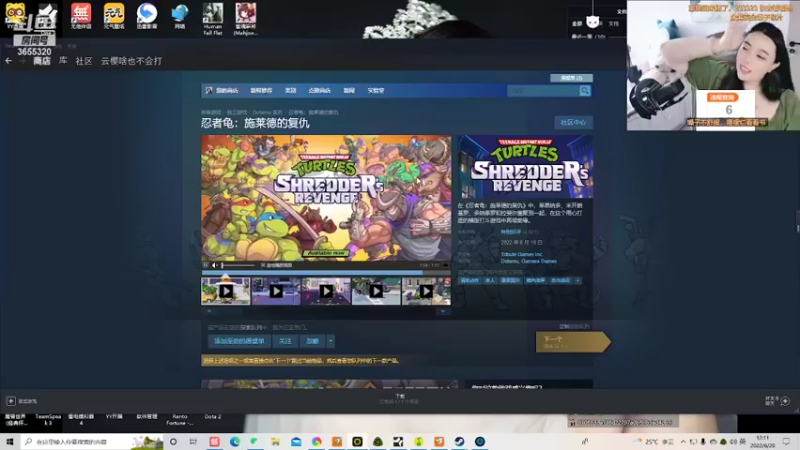Open the 商店 tab in Steam
This screenshot has height=450, width=800.
[42, 61]
